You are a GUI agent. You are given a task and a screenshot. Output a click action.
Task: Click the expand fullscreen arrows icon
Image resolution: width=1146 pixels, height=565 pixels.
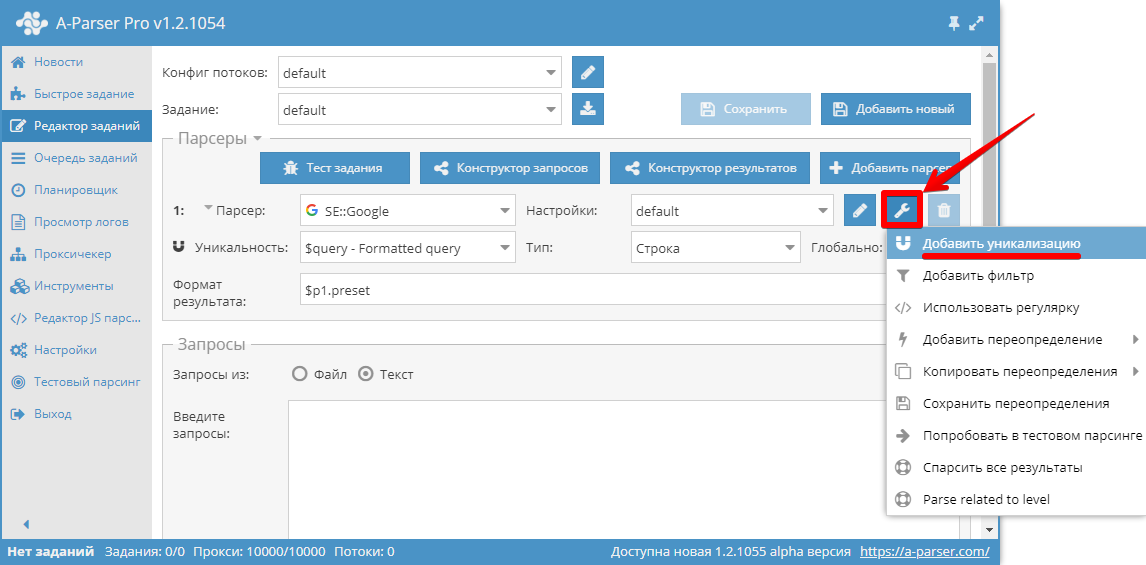(976, 23)
